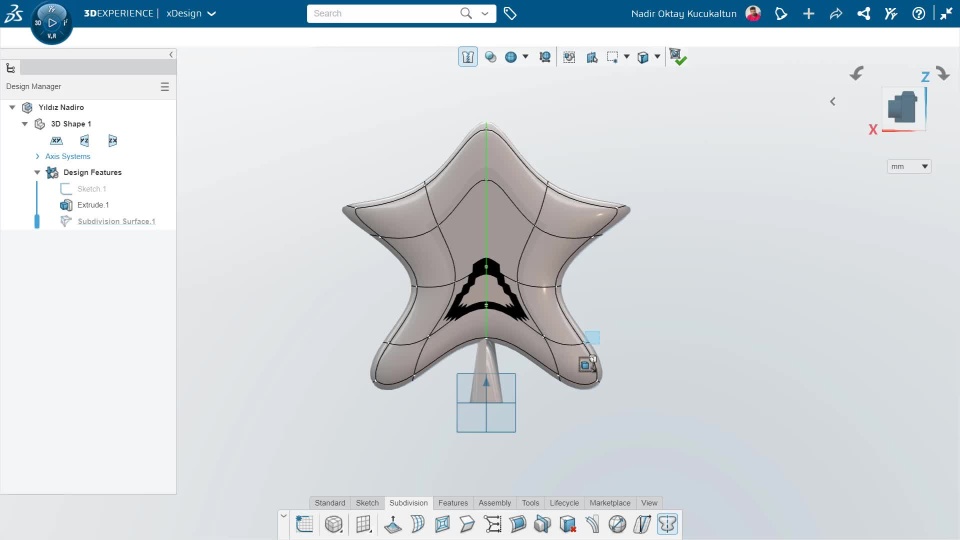Click the XY plane icon
Image resolution: width=960 pixels, height=540 pixels.
(56, 141)
